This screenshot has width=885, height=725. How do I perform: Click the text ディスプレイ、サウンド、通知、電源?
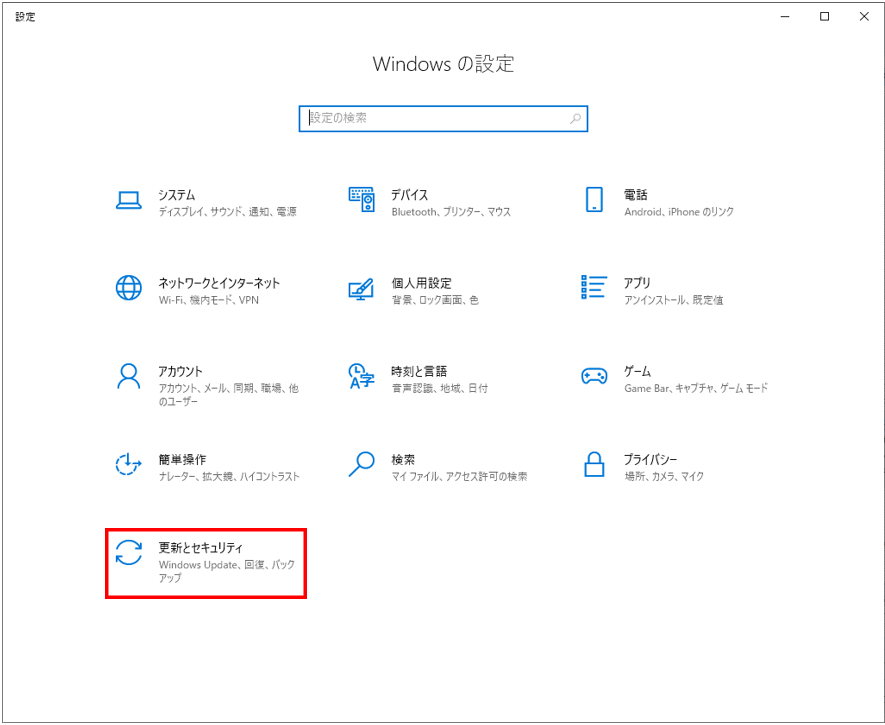tap(227, 212)
